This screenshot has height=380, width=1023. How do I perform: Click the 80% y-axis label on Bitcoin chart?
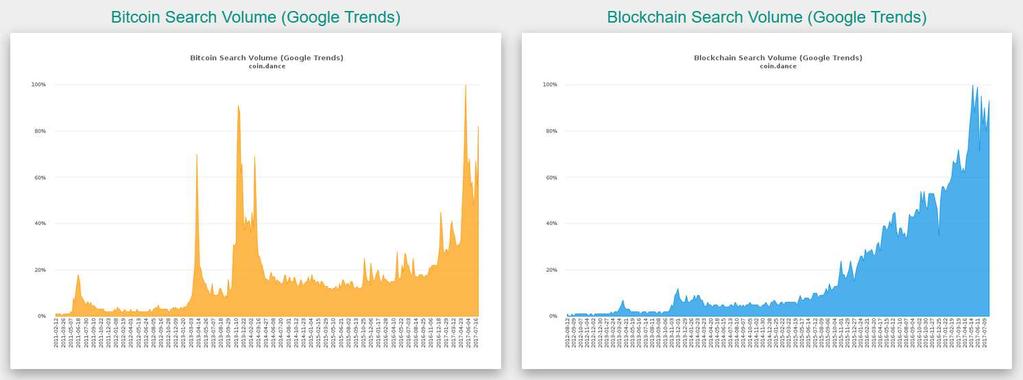tap(39, 131)
